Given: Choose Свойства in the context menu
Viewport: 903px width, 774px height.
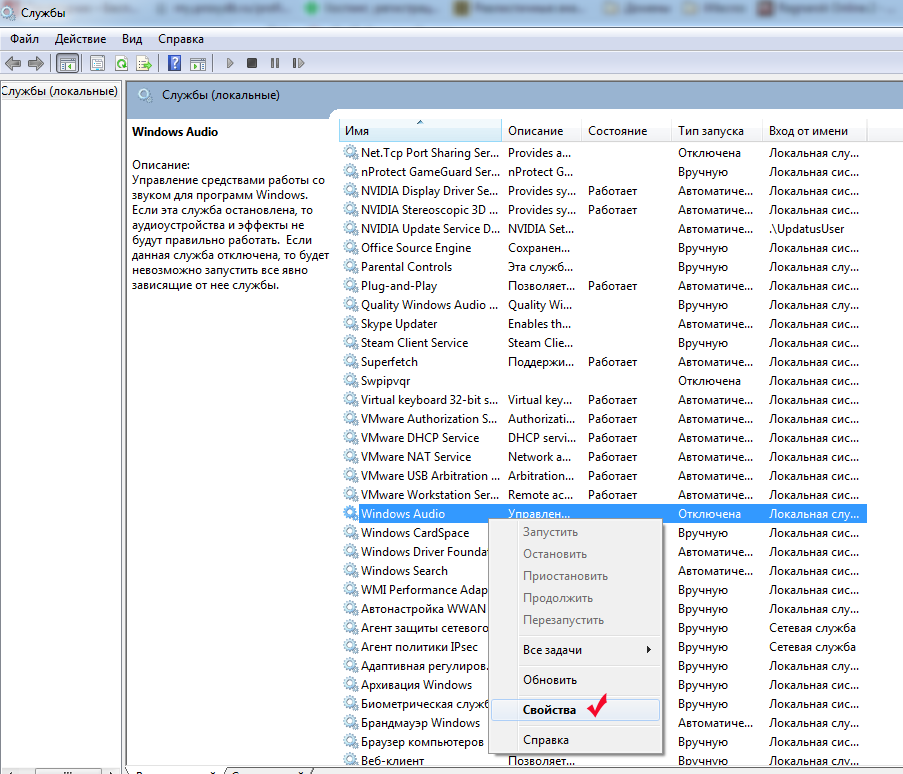Looking at the screenshot, I should pos(549,710).
